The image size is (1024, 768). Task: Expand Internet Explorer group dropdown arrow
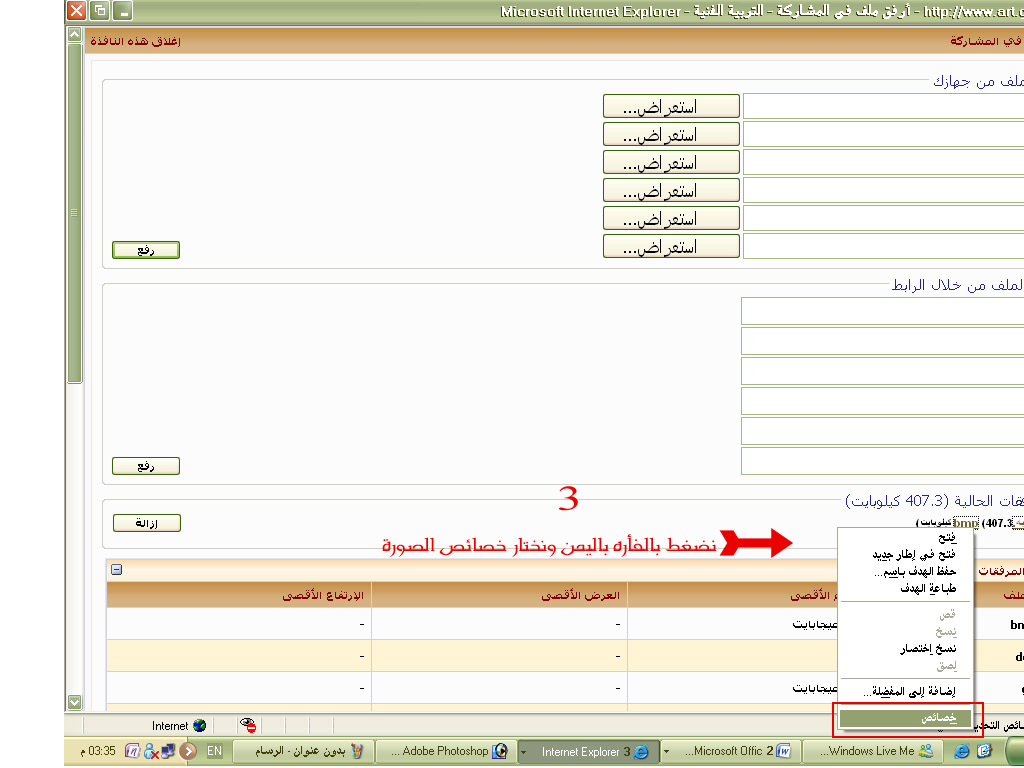click(523, 752)
